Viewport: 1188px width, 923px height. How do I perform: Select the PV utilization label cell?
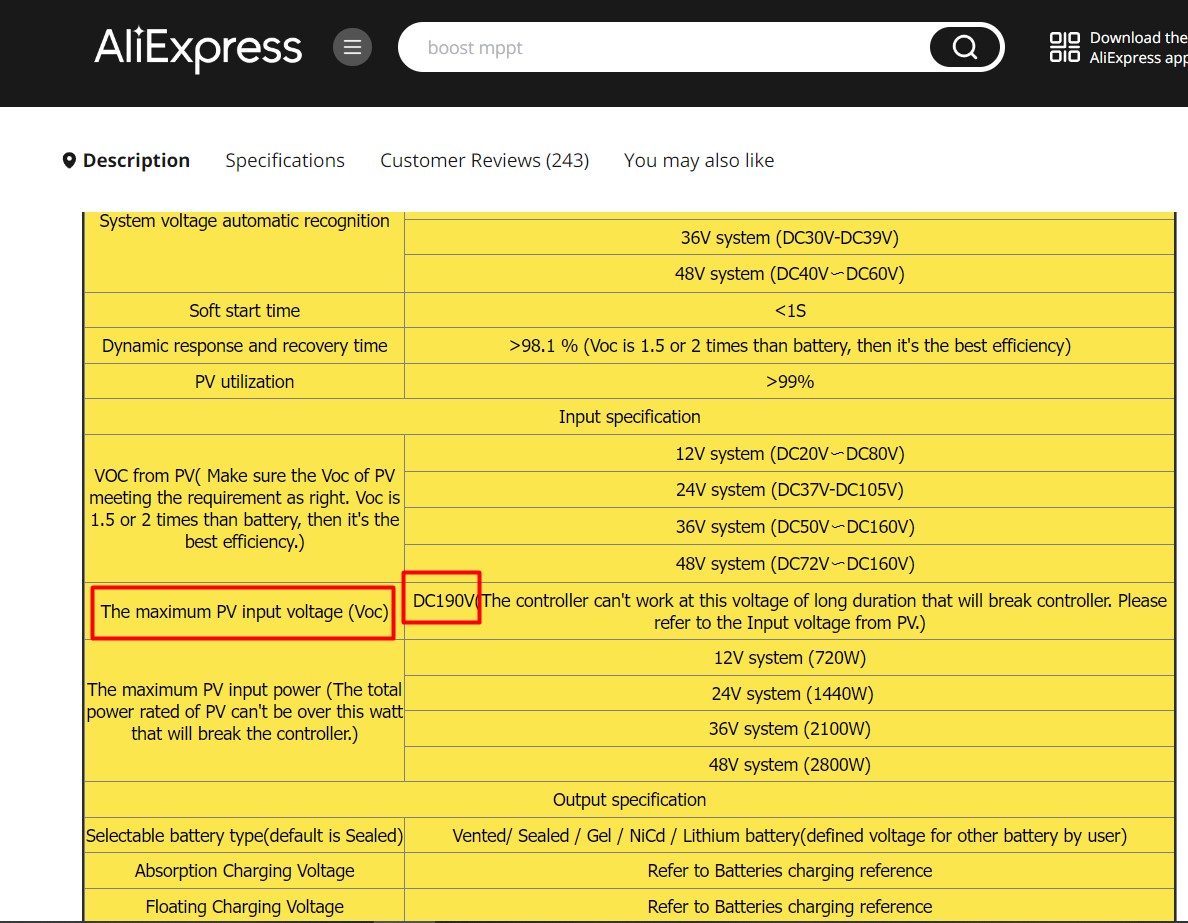pos(244,382)
